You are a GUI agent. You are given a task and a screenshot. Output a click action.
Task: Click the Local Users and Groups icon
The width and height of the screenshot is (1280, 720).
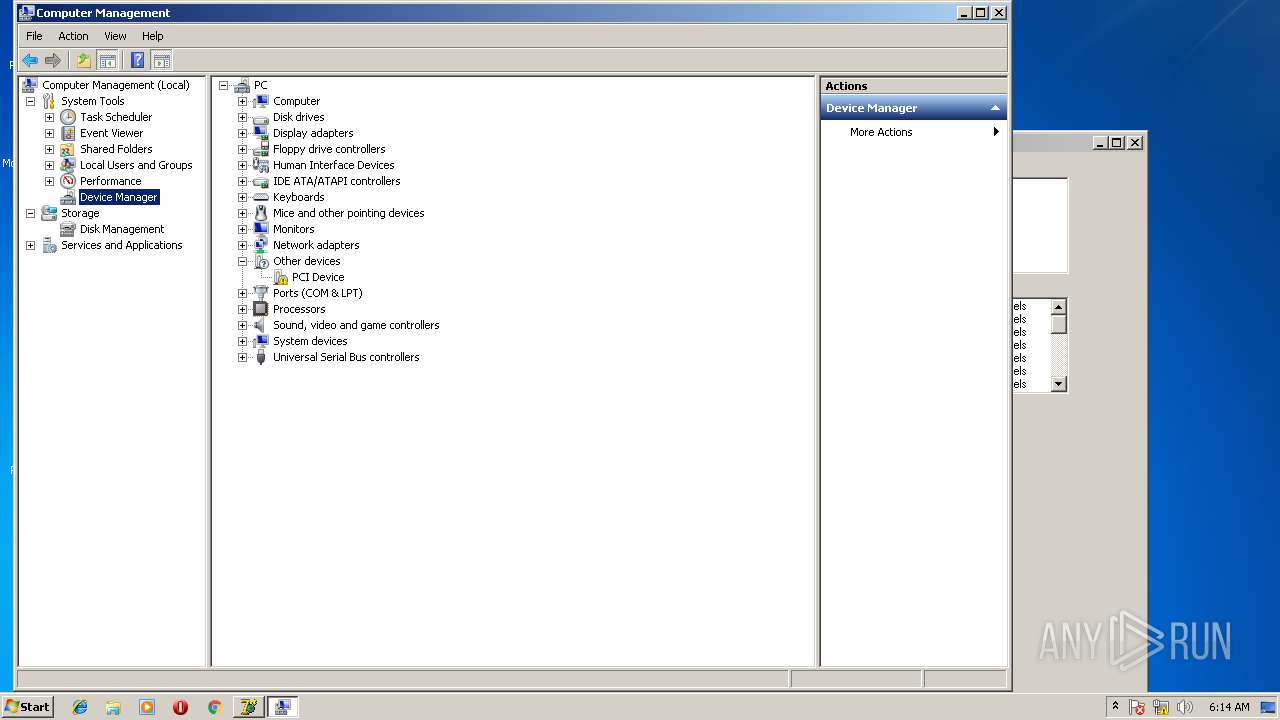[x=68, y=165]
